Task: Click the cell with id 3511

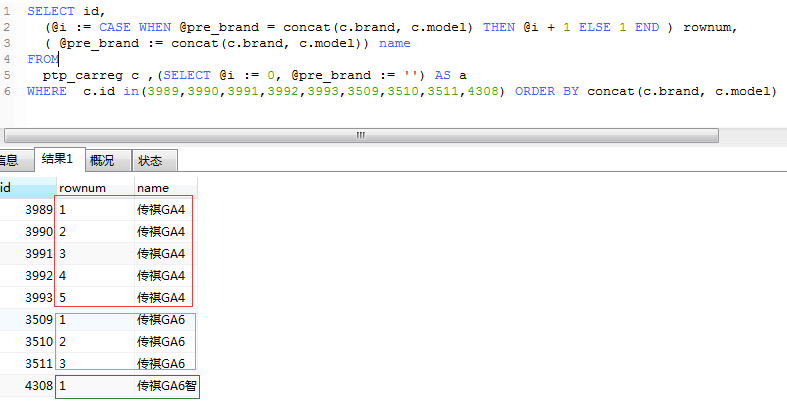Action: pos(28,363)
